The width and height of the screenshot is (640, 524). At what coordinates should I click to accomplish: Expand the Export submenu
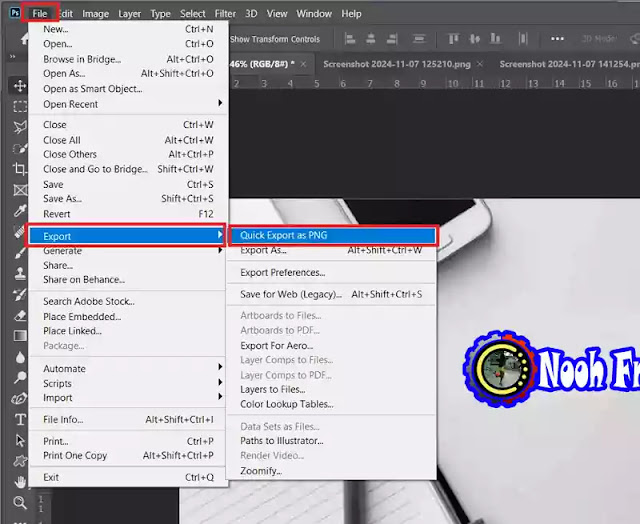[127, 236]
